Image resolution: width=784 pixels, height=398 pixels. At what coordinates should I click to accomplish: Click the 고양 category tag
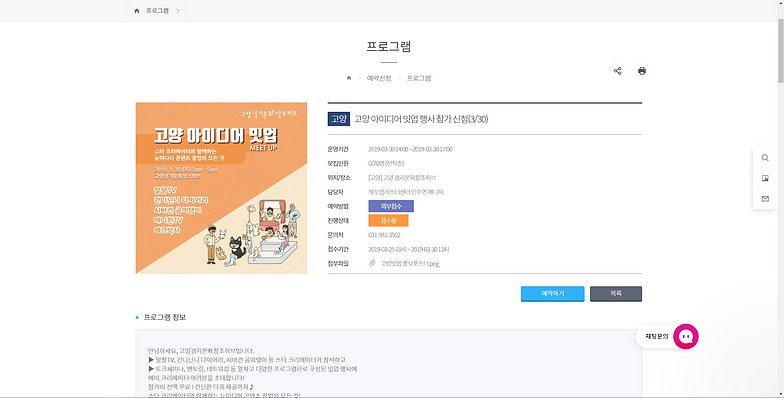click(338, 118)
